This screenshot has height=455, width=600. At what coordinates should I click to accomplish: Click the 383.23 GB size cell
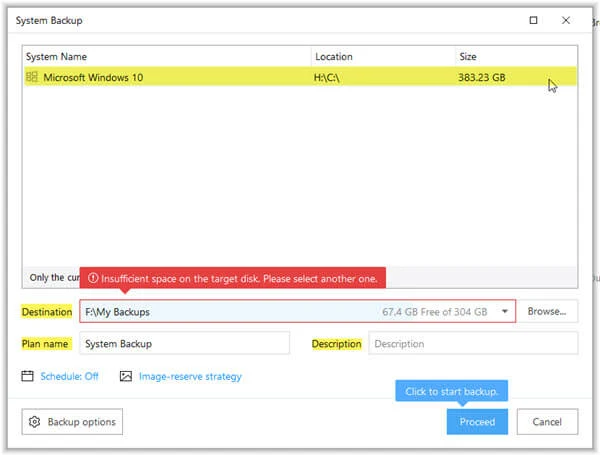click(x=481, y=77)
